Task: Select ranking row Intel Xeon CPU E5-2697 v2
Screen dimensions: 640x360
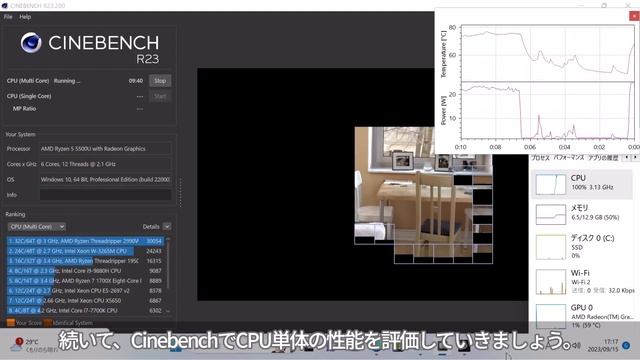Action: (85, 291)
